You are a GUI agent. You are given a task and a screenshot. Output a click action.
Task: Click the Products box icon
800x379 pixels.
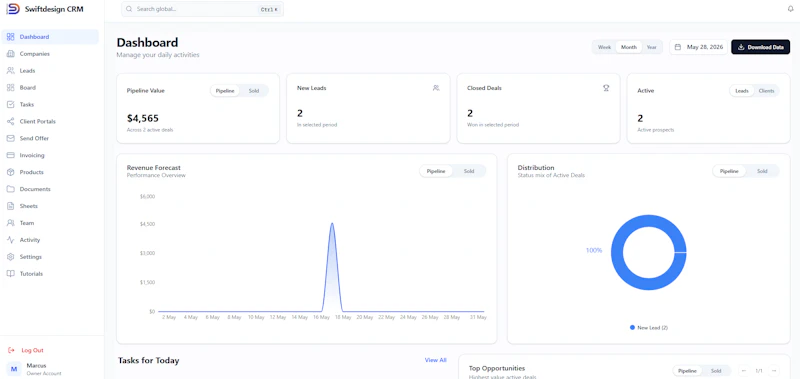pos(10,172)
